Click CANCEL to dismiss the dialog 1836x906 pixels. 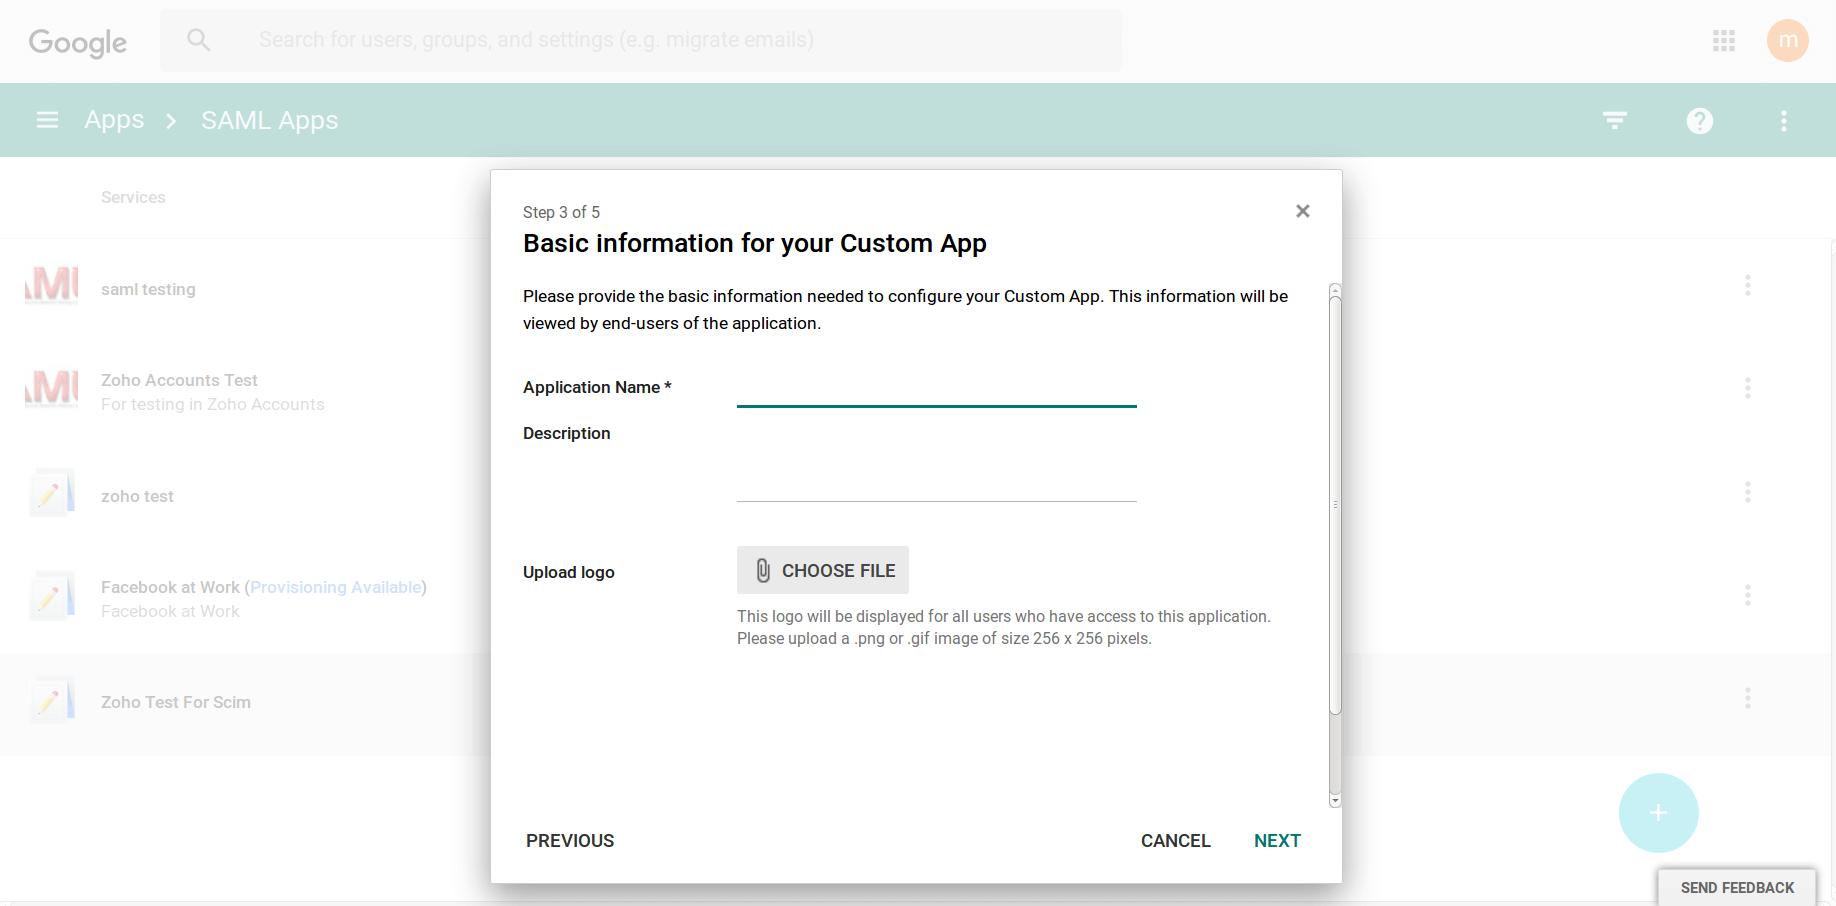(1175, 840)
